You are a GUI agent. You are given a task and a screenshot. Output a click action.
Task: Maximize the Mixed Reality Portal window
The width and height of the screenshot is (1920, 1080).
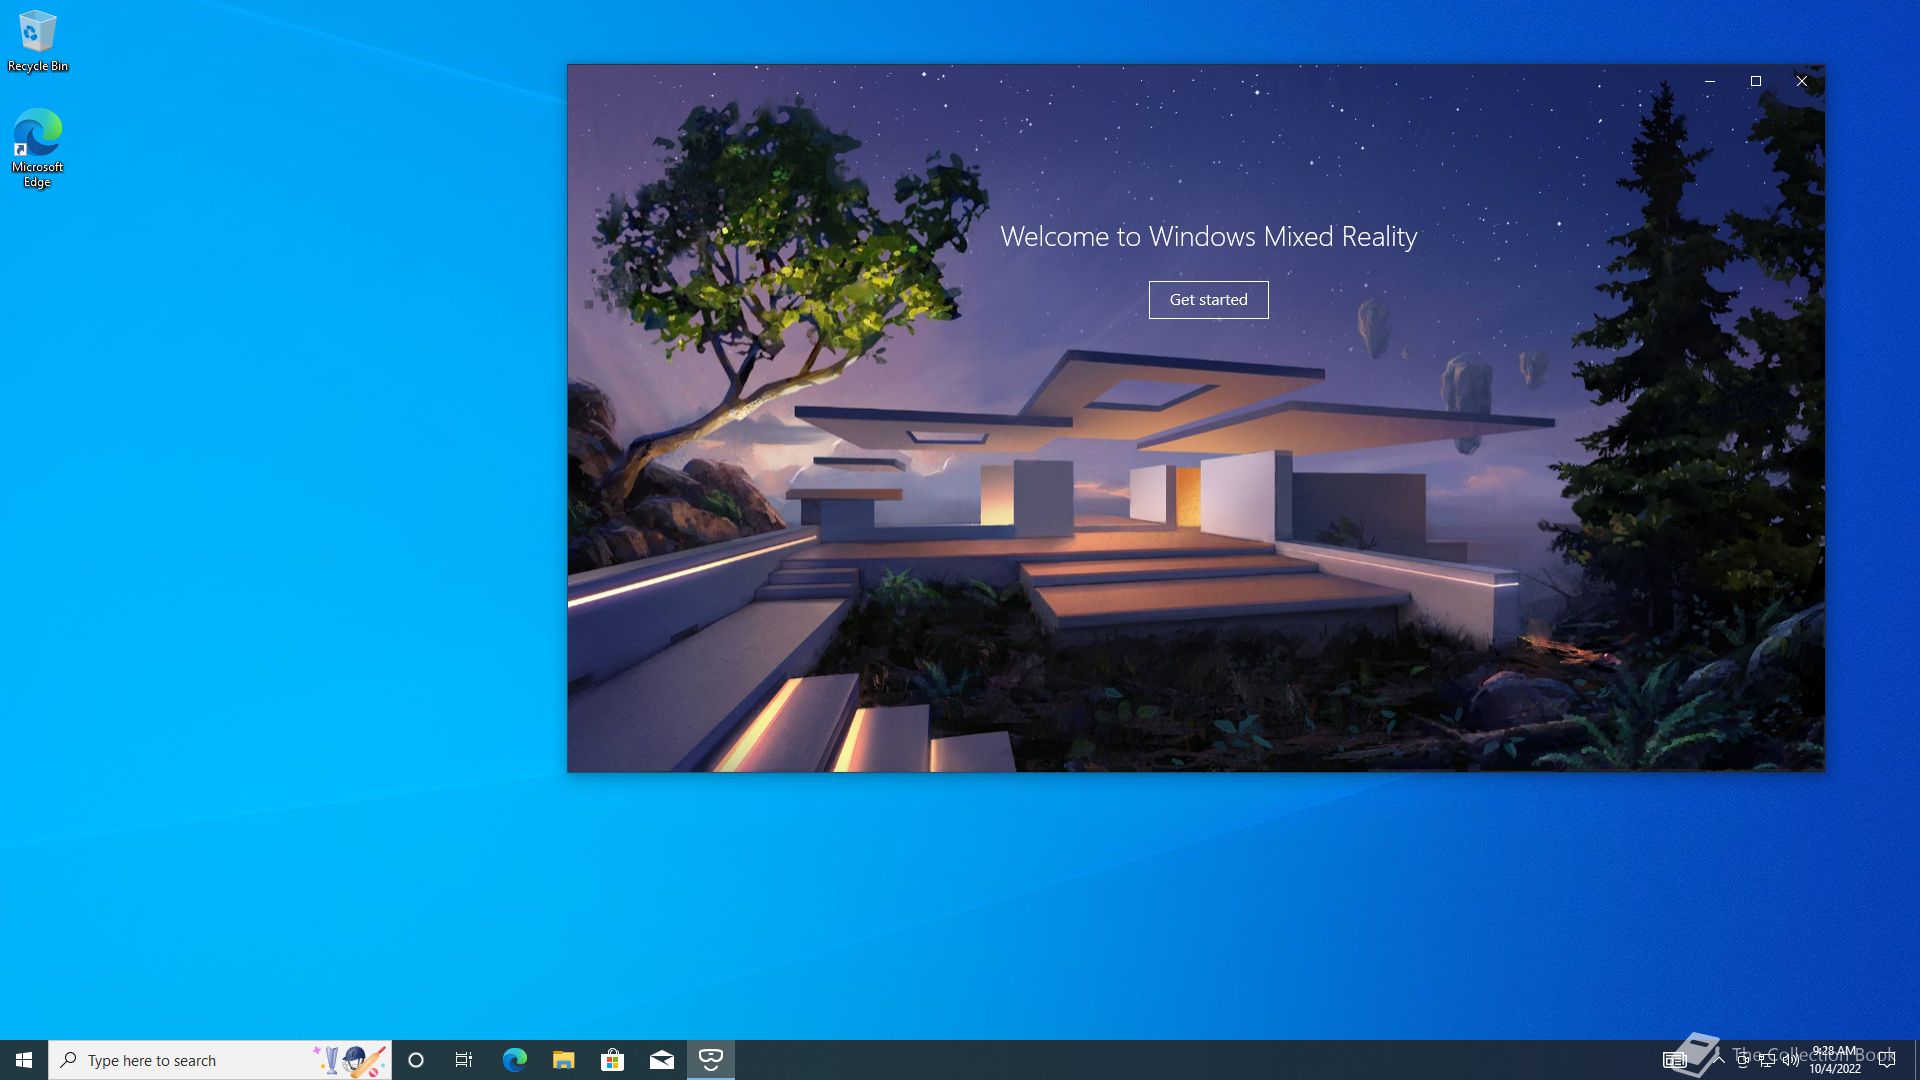click(x=1756, y=81)
